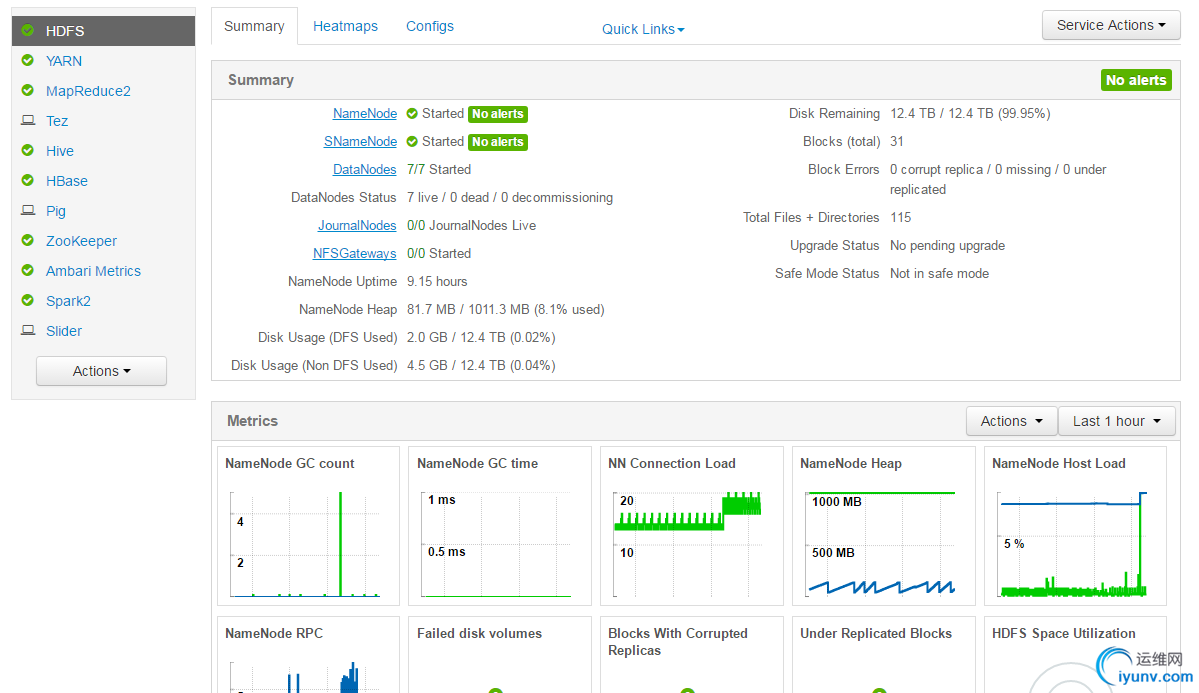The image size is (1199, 693).
Task: Click the green status icon beside Hive
Action: pyautogui.click(x=28, y=151)
